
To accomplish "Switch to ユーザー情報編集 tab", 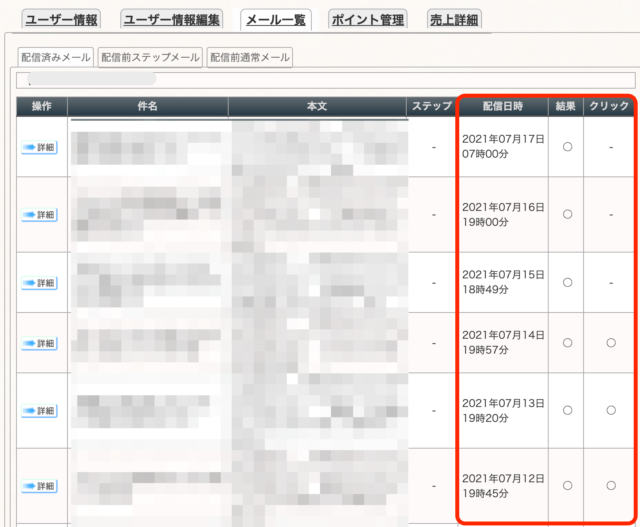I will 171,19.
